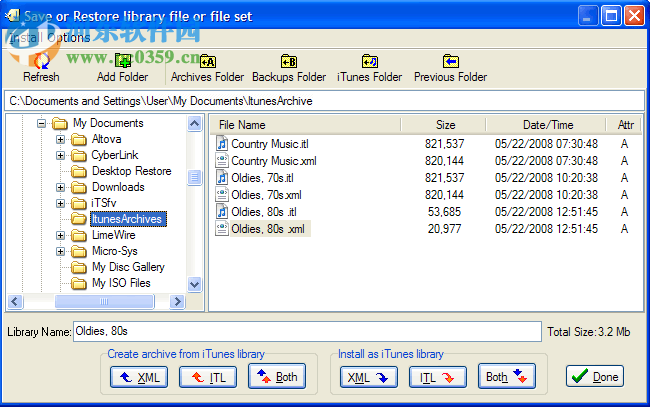Select the ItunesArchives tree item

(128, 219)
